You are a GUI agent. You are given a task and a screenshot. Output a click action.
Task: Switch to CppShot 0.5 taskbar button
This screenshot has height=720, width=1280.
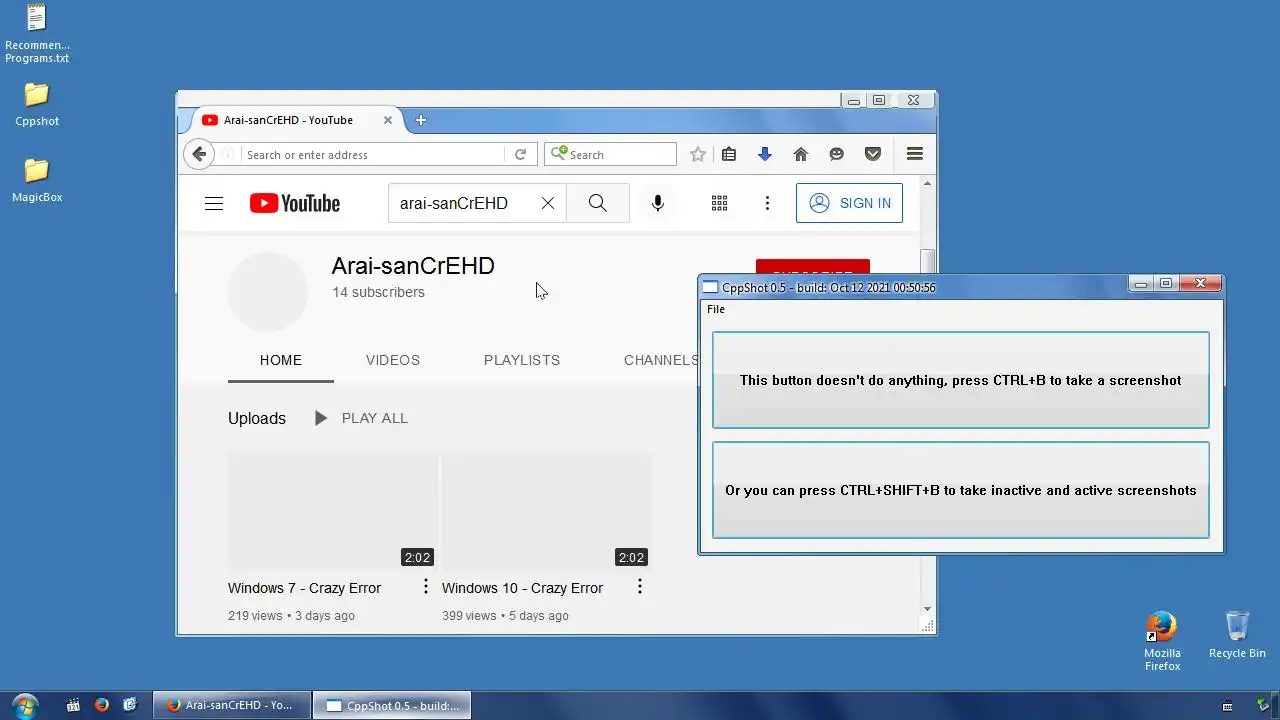[x=392, y=705]
